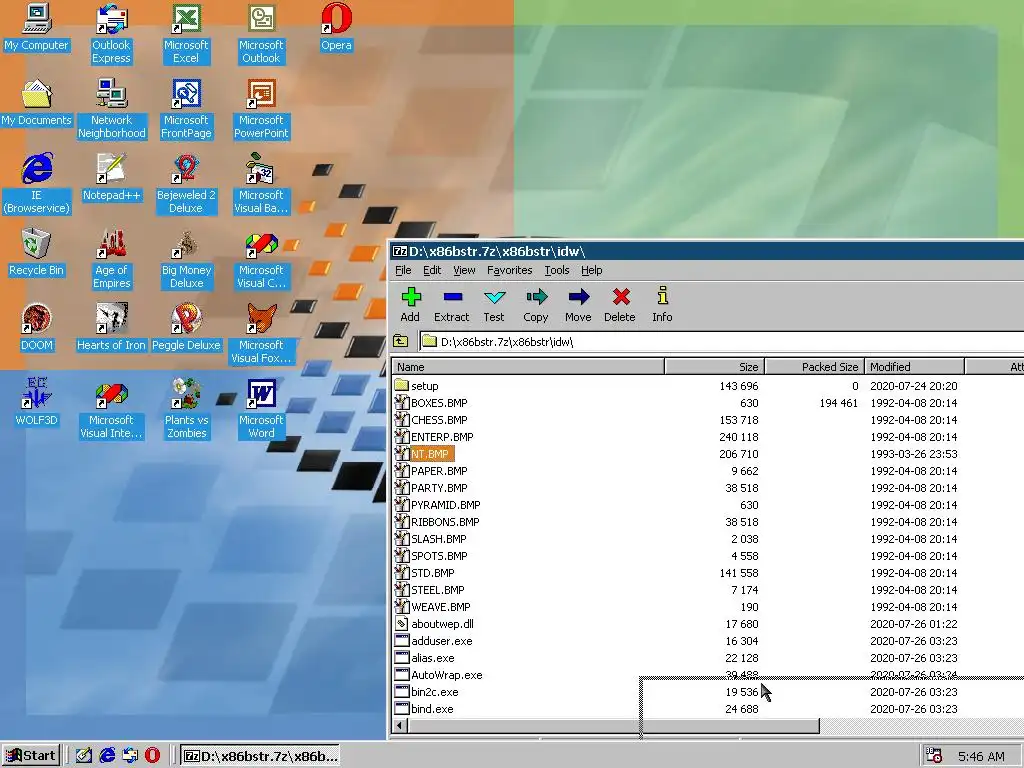
Task: Open the Tools menu
Action: tap(557, 270)
